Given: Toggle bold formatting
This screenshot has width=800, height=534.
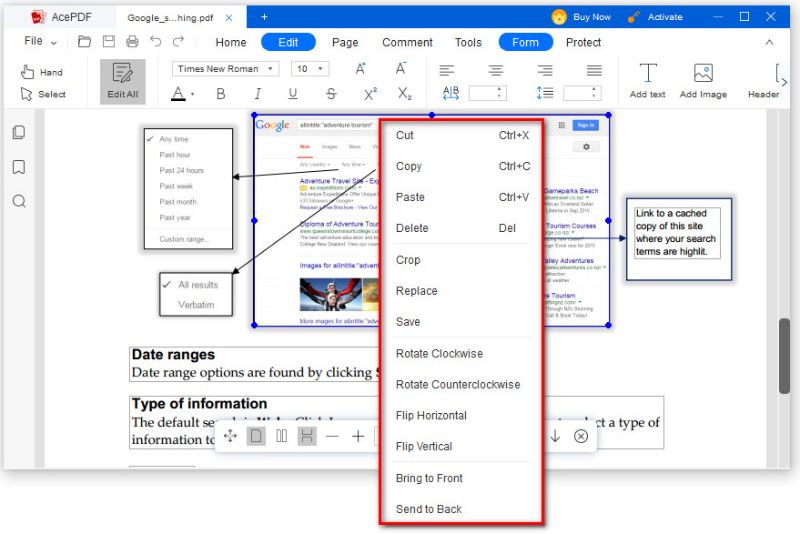Looking at the screenshot, I should [x=220, y=94].
